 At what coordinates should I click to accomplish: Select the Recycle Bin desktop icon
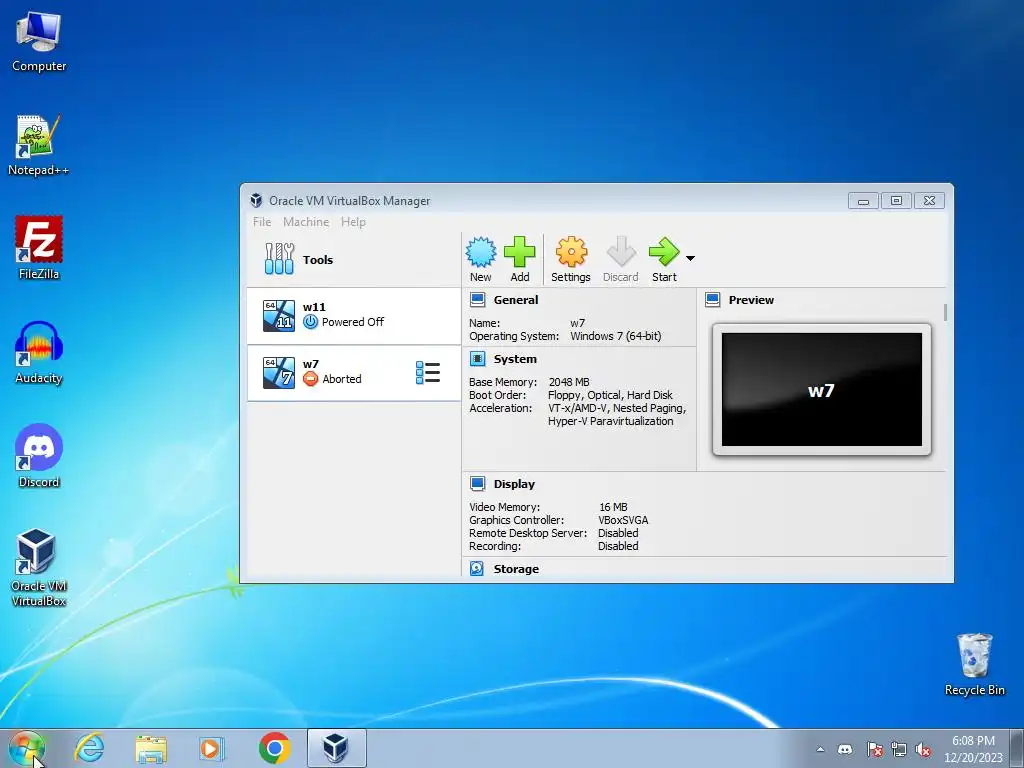[974, 664]
